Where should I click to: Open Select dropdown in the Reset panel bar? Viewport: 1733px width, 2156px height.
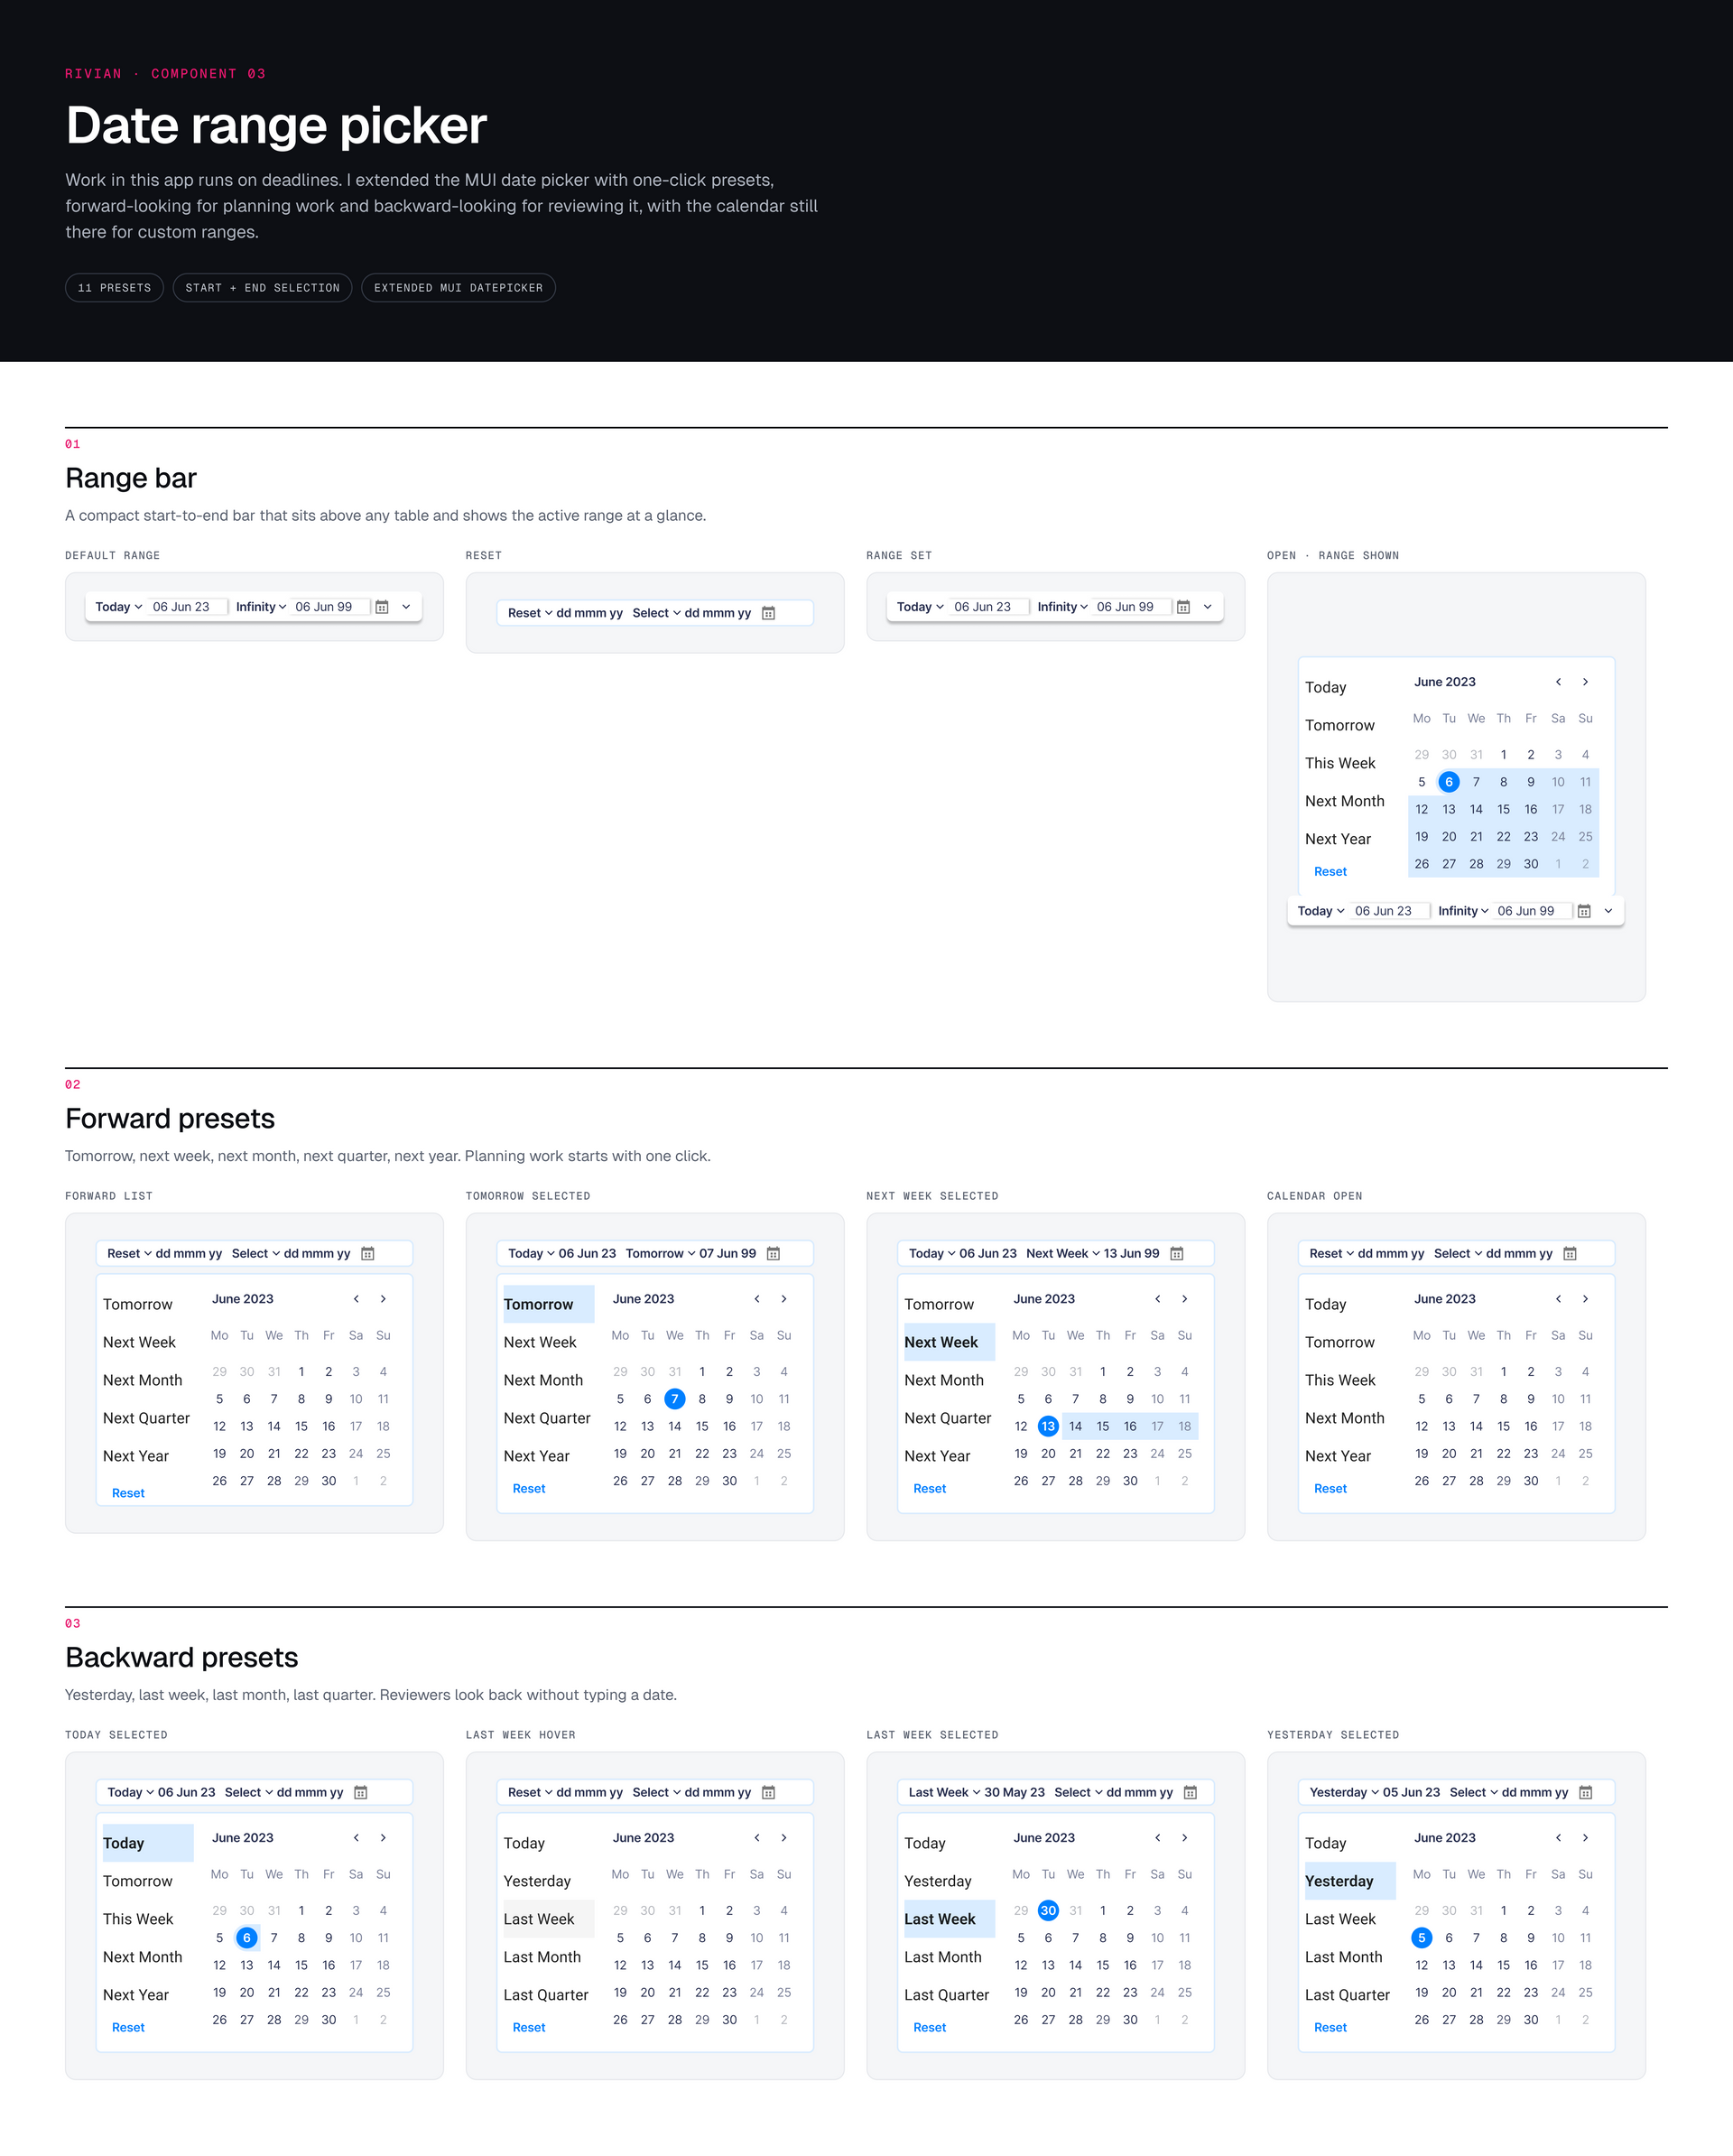pos(656,613)
